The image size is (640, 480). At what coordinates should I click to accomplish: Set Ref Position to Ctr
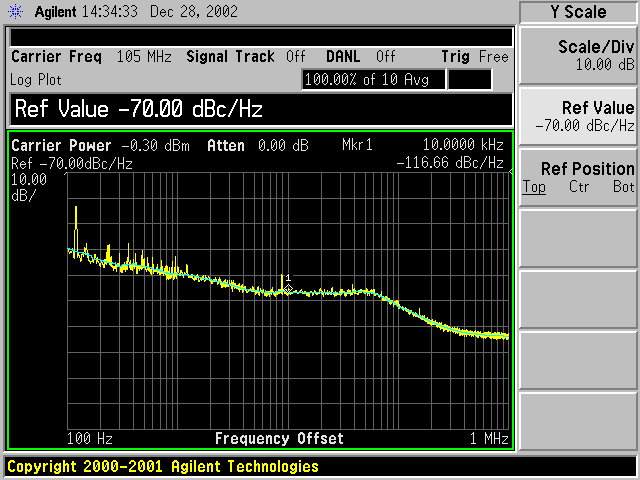(578, 187)
